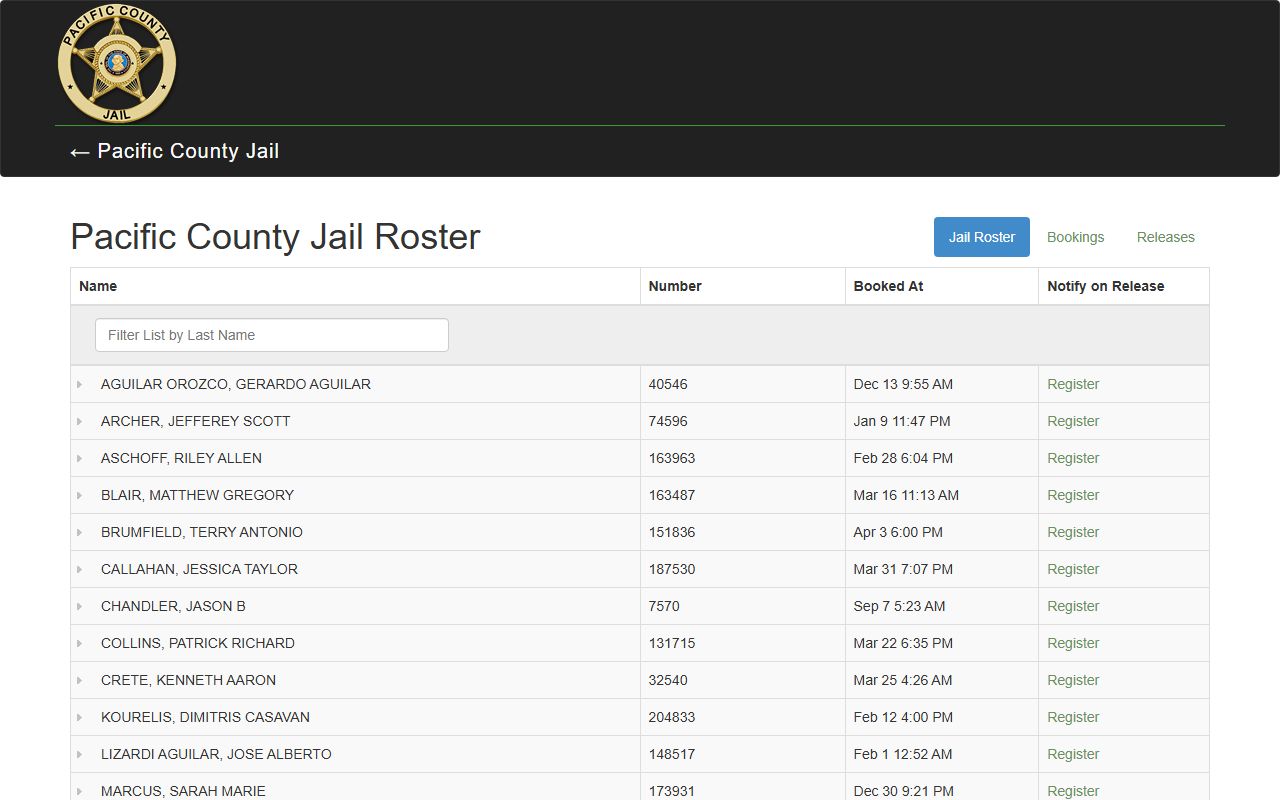
Task: Click Register link for KOURELIS, DIMITRIS CASAVAN
Action: coord(1072,717)
